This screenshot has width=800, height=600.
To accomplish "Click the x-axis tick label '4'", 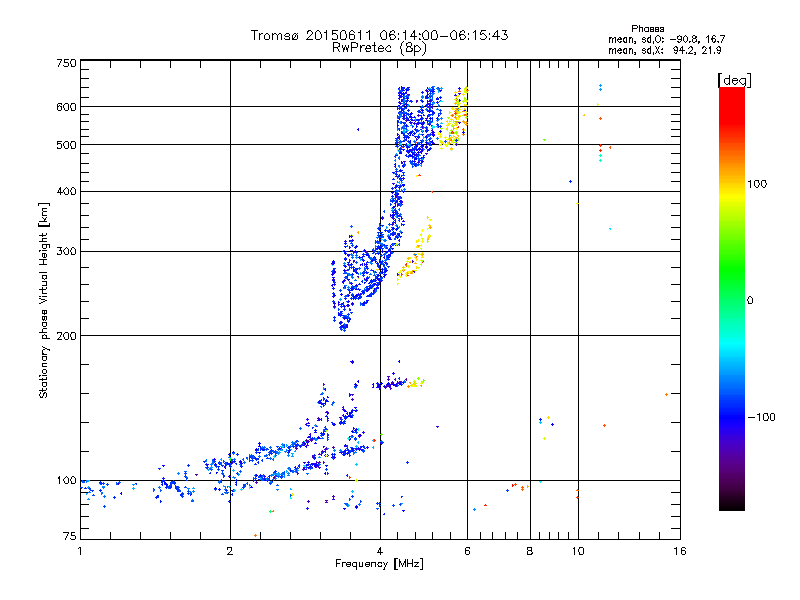I will point(380,551).
